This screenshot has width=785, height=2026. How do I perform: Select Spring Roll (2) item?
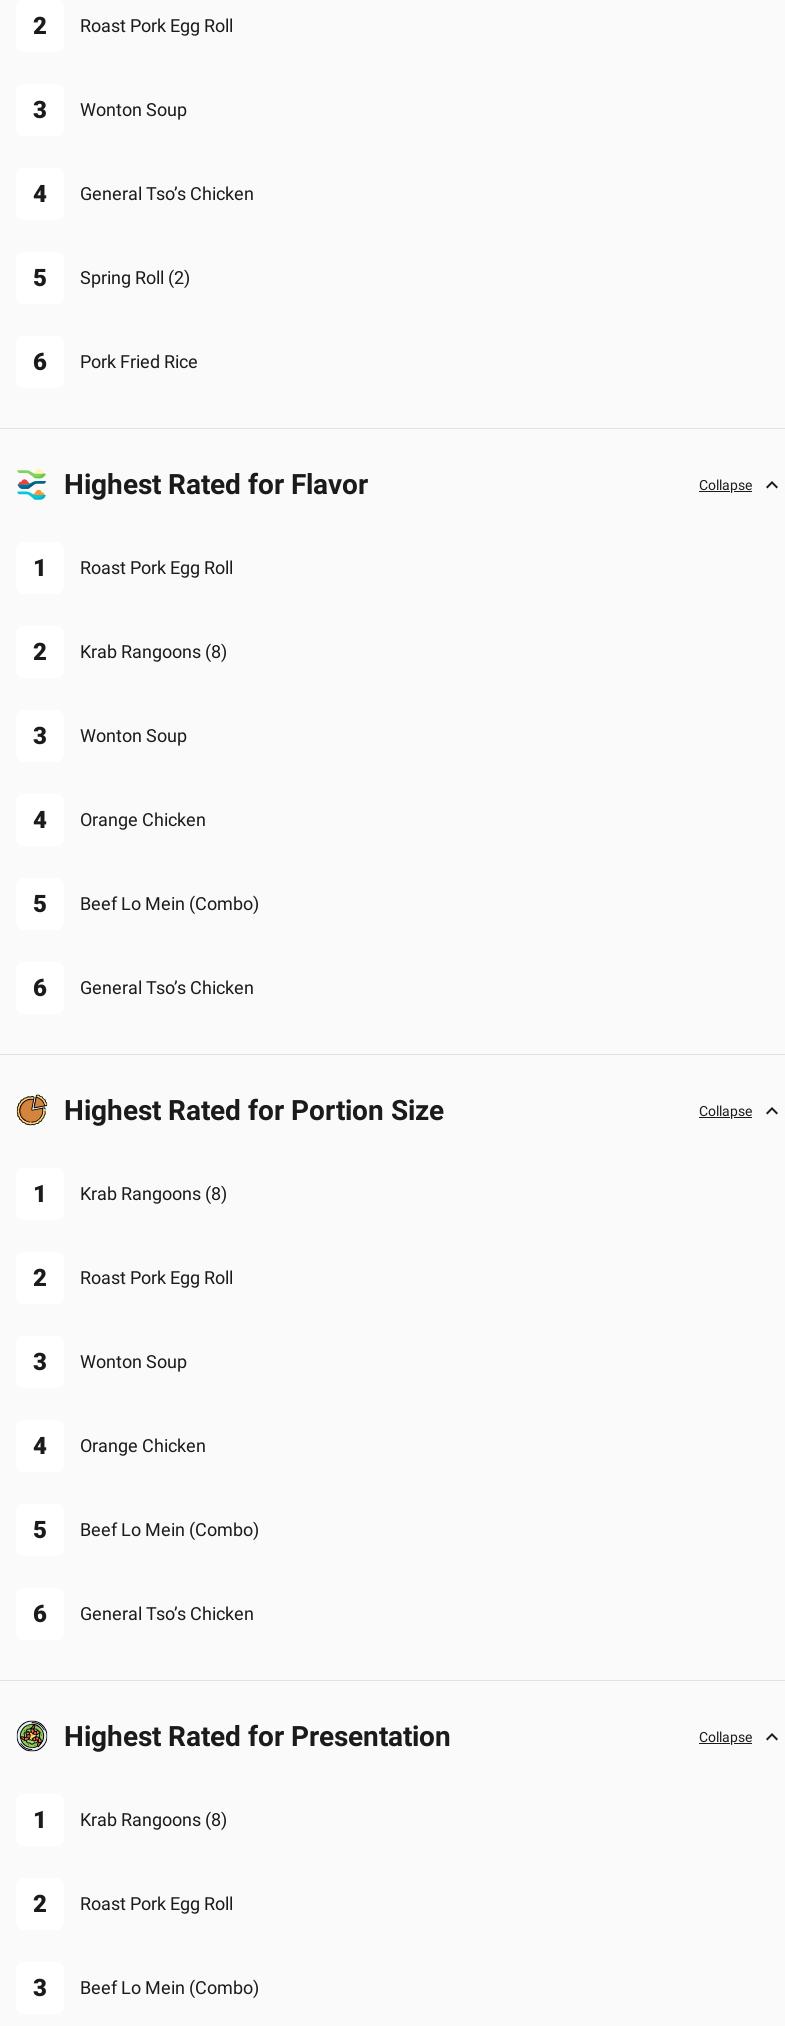(135, 278)
